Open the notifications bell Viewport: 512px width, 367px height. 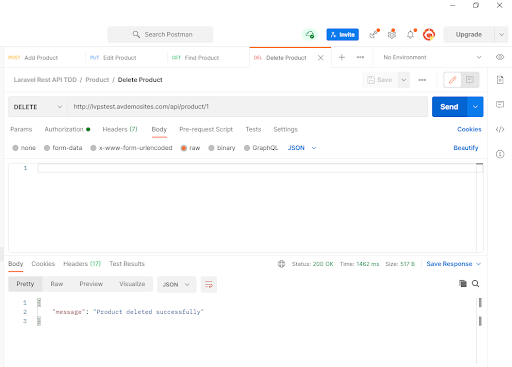410,34
